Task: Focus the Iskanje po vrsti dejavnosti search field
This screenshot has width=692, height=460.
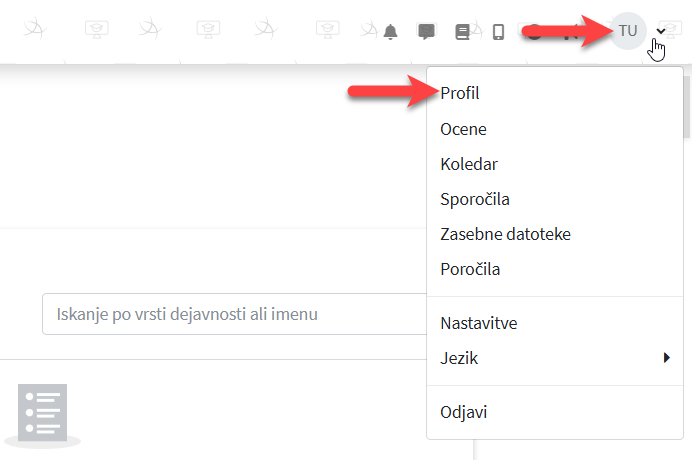Action: coord(230,314)
